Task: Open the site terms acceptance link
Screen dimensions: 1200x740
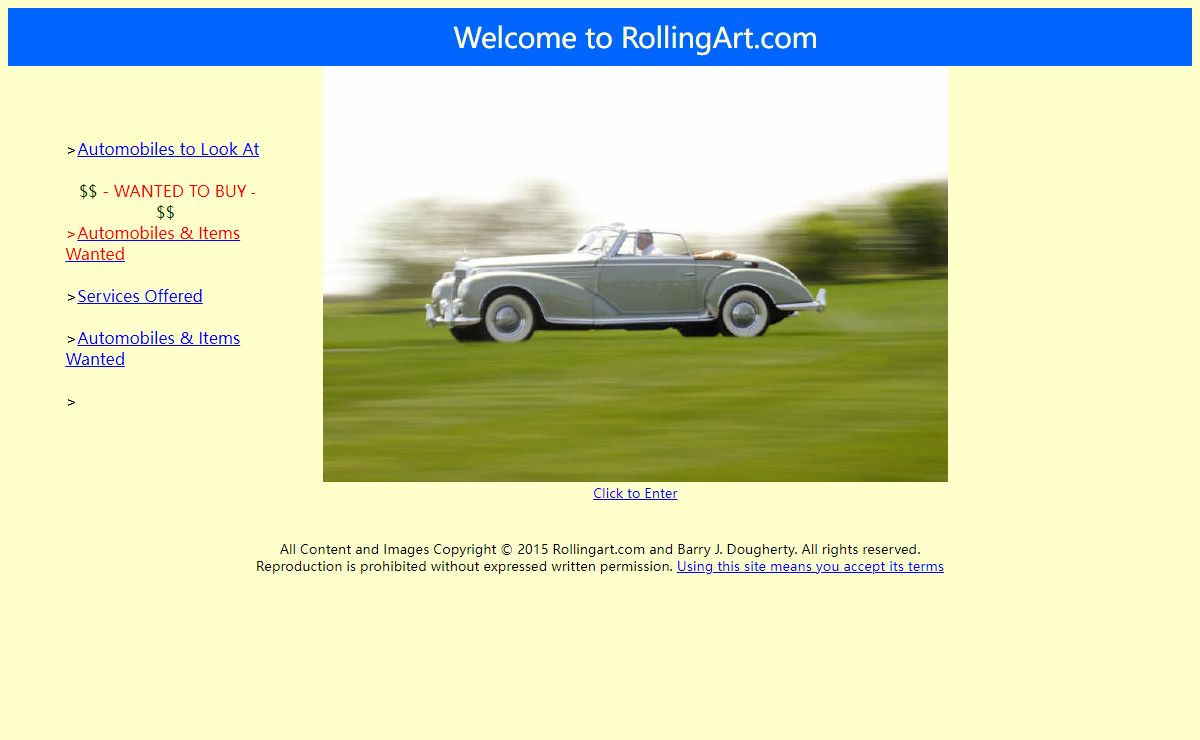Action: pyautogui.click(x=810, y=566)
